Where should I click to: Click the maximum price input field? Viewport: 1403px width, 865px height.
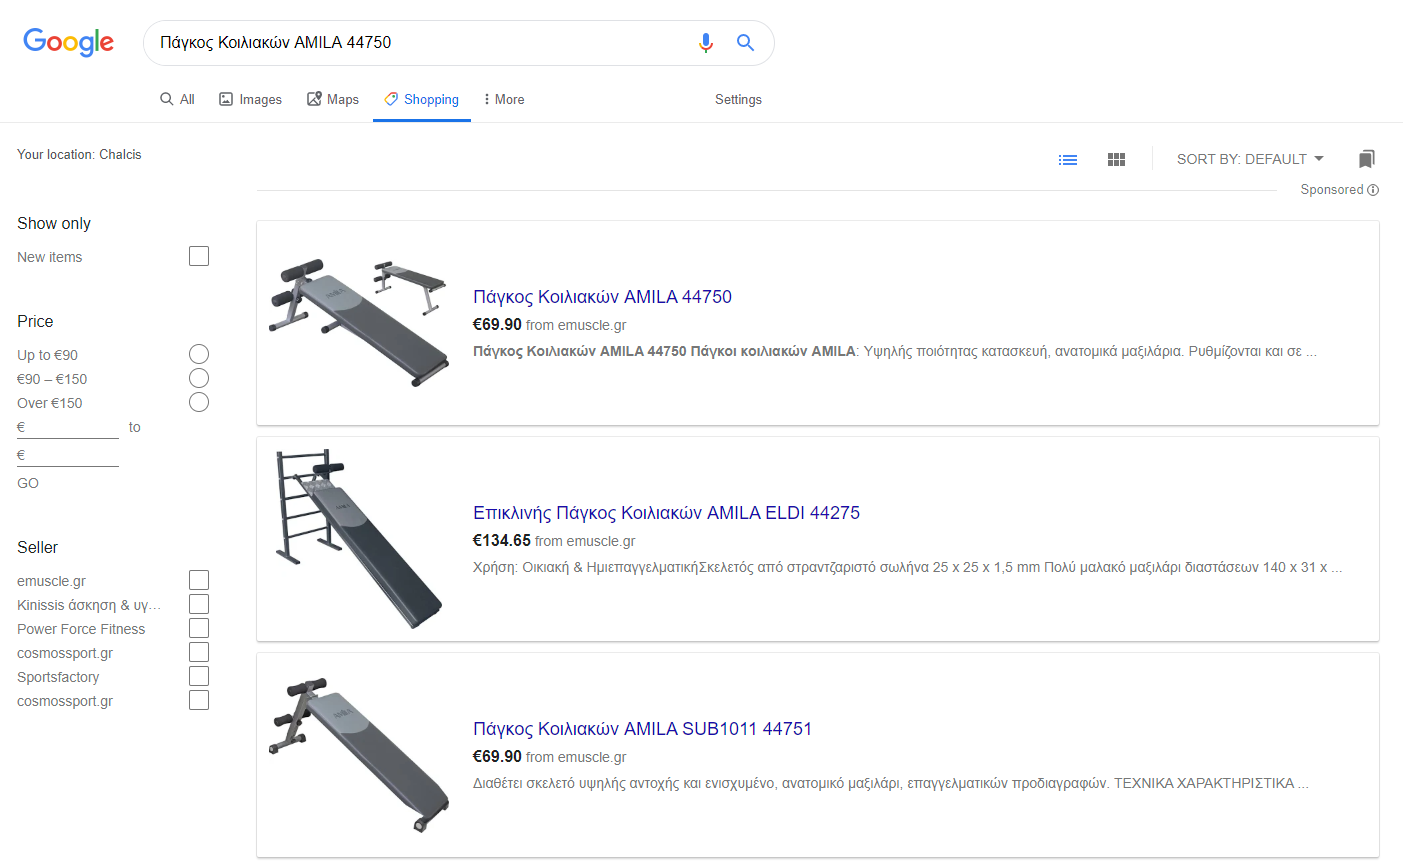tap(68, 455)
